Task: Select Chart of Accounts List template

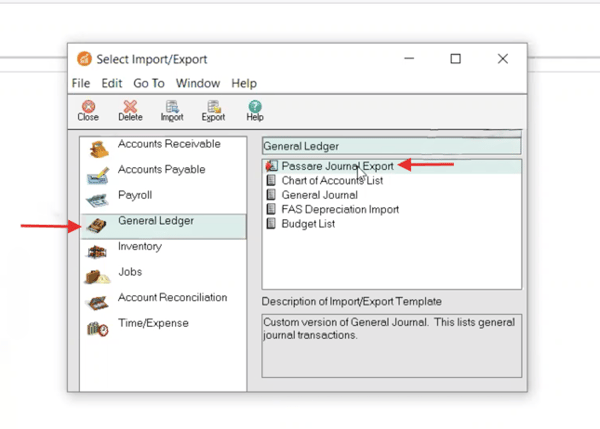Action: 392,181
